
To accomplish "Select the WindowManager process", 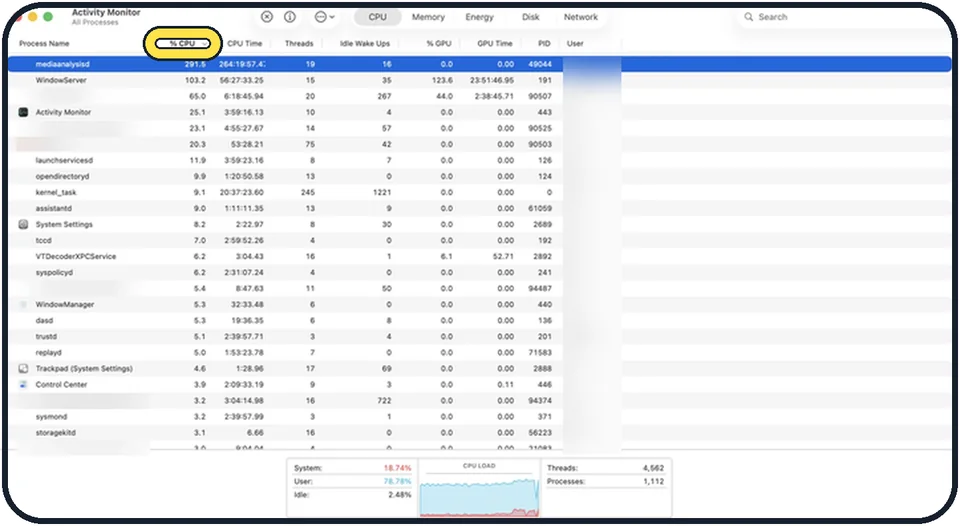I will (479, 304).
